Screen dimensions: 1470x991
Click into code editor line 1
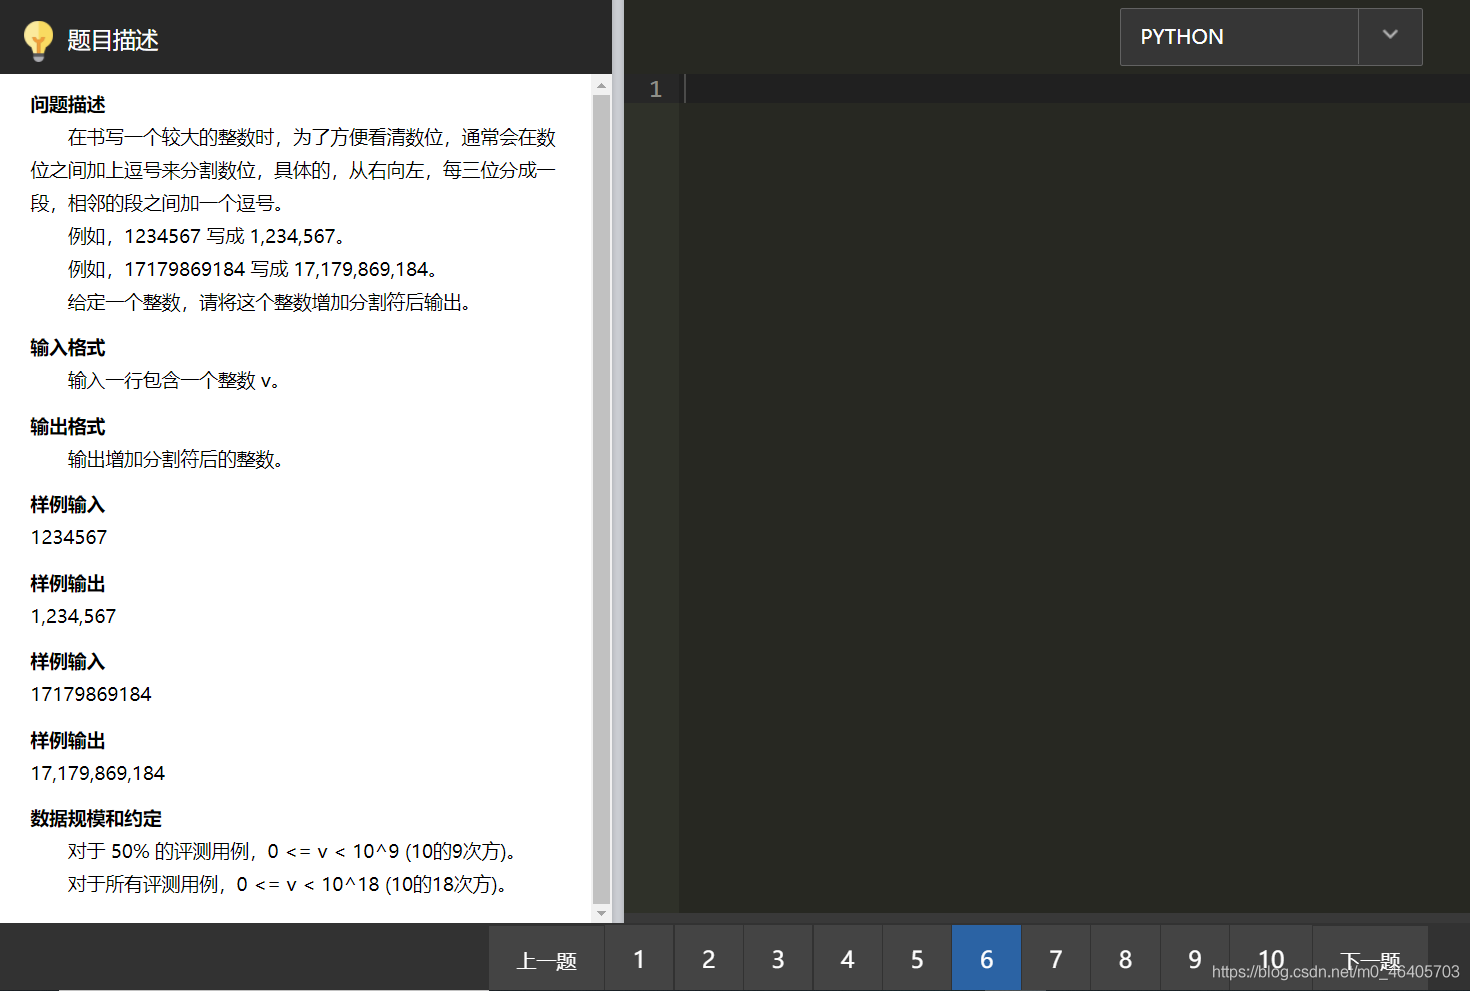[1075, 89]
